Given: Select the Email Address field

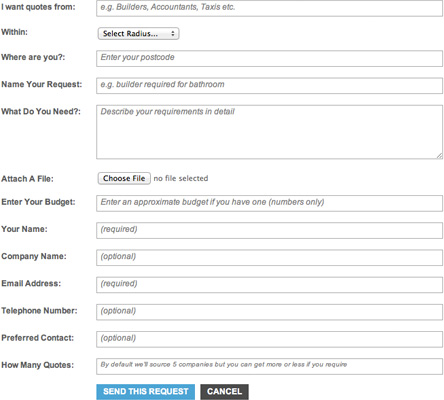Looking at the screenshot, I should tap(269, 285).
